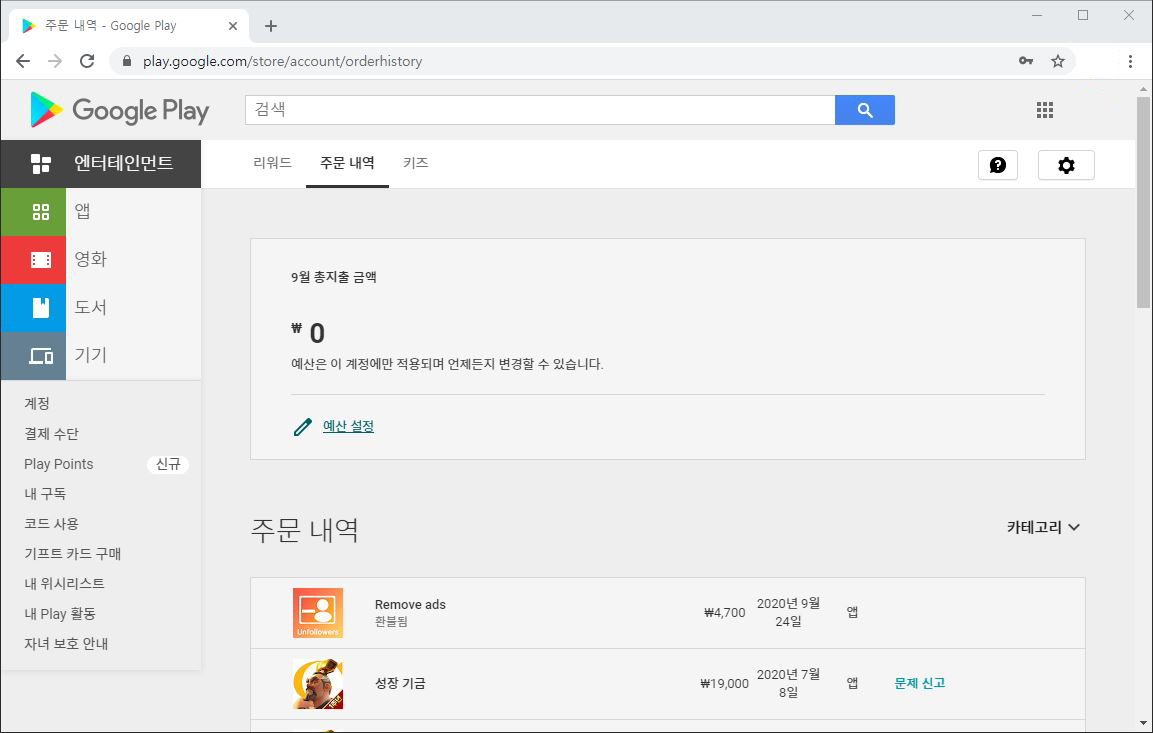Click the ₩4,700 price text
The width and height of the screenshot is (1153, 733).
point(724,612)
